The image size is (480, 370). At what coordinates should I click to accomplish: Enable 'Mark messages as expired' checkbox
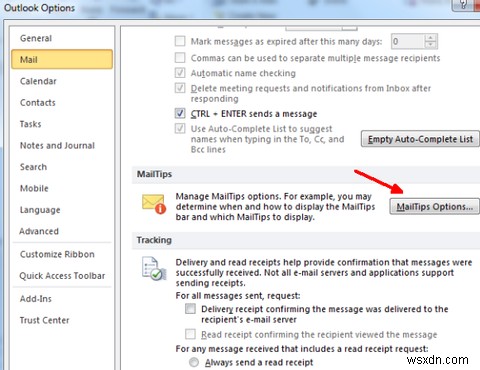tap(180, 41)
